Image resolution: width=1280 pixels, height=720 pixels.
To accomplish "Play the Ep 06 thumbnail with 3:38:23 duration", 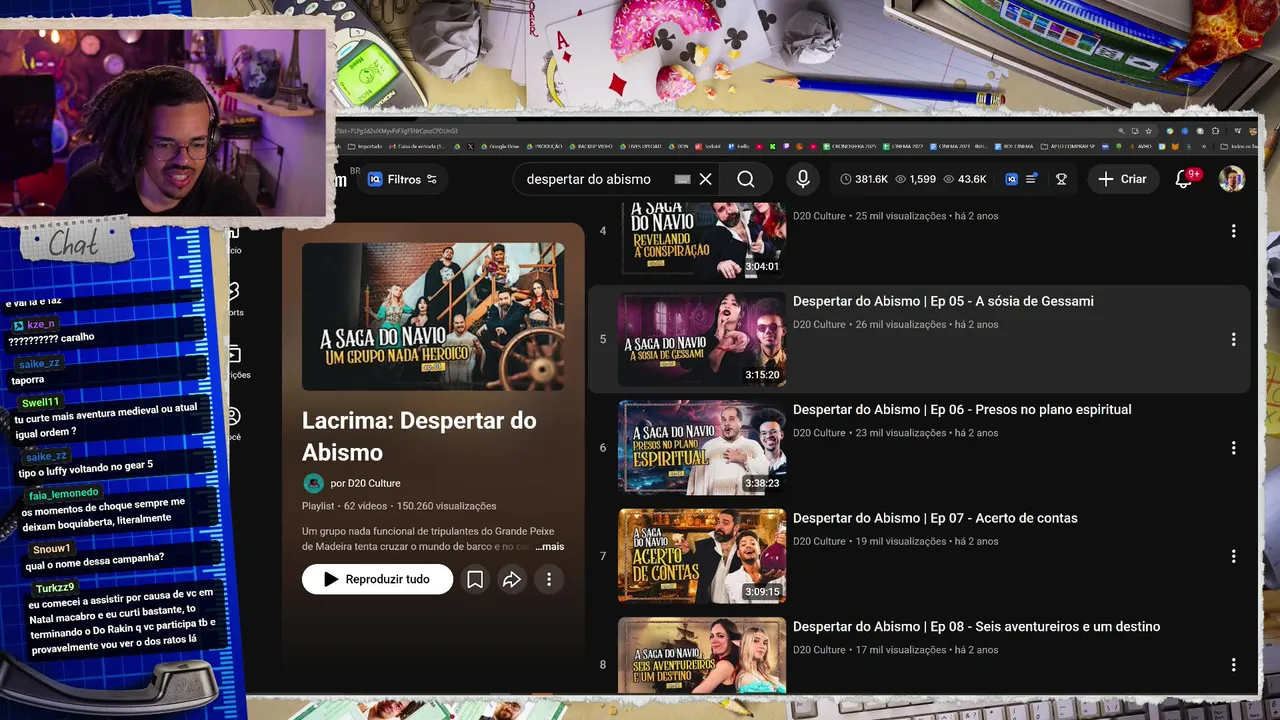I will [x=702, y=447].
